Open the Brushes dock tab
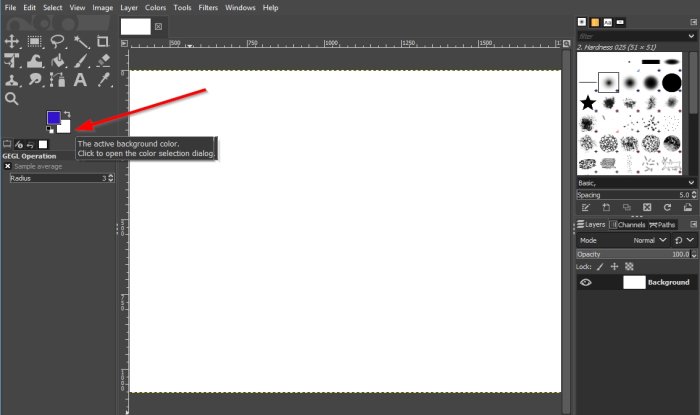 582,22
